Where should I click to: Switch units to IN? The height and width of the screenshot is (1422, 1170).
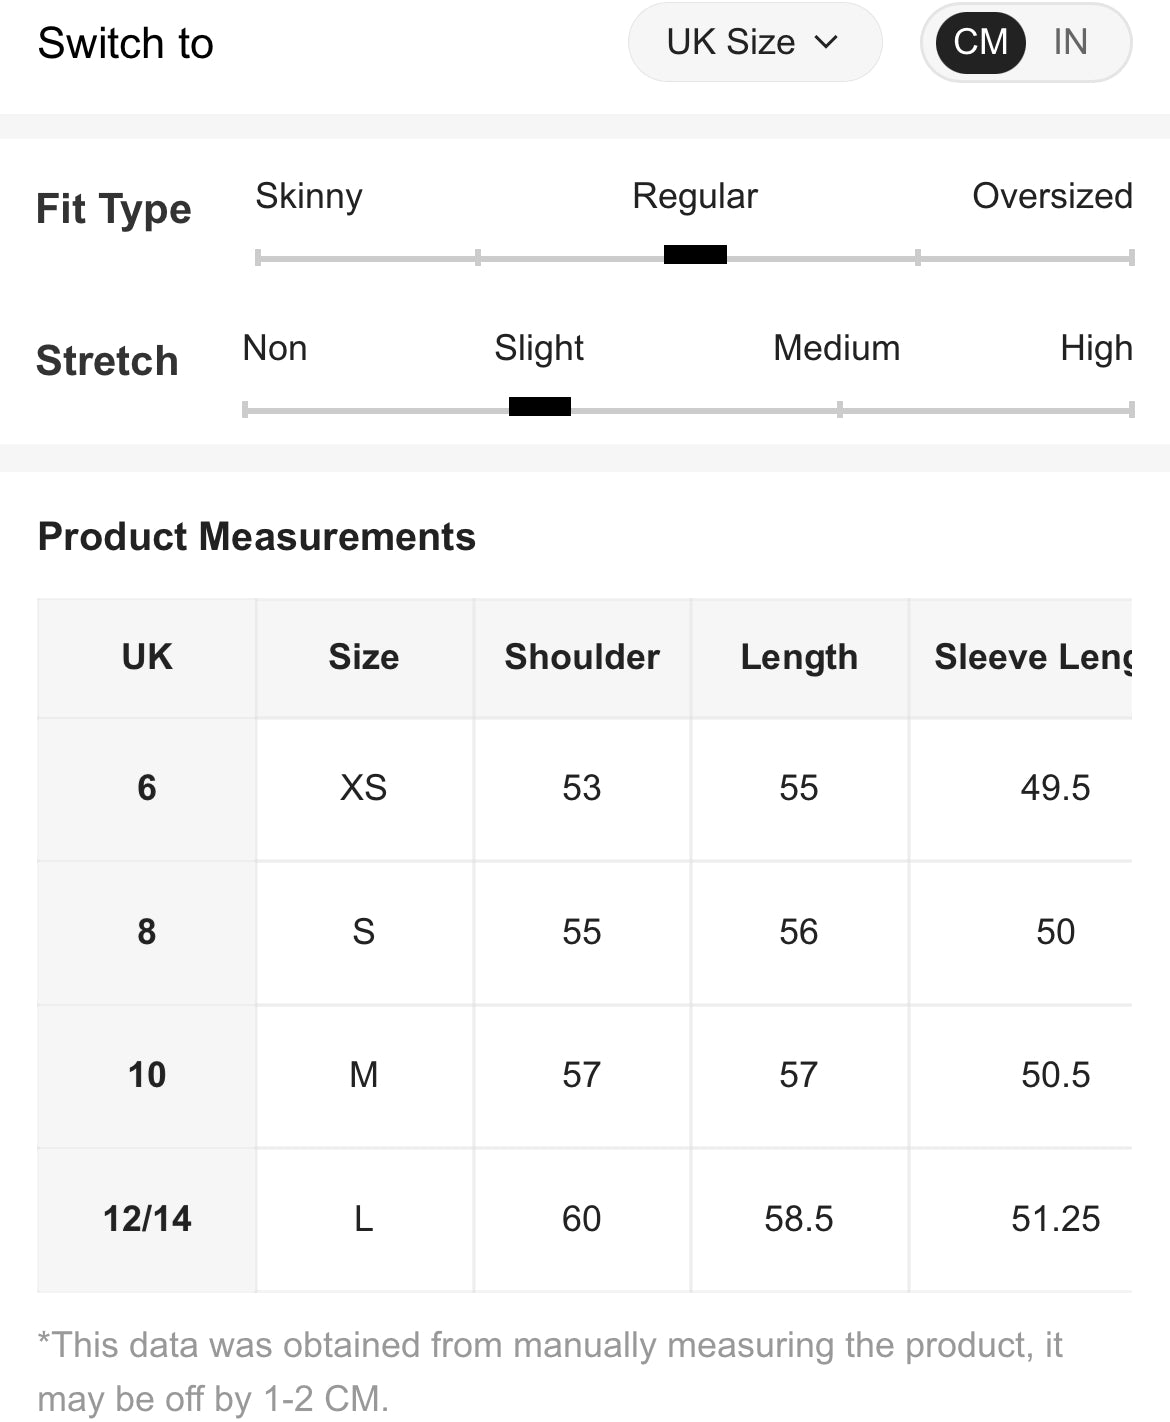tap(1070, 42)
